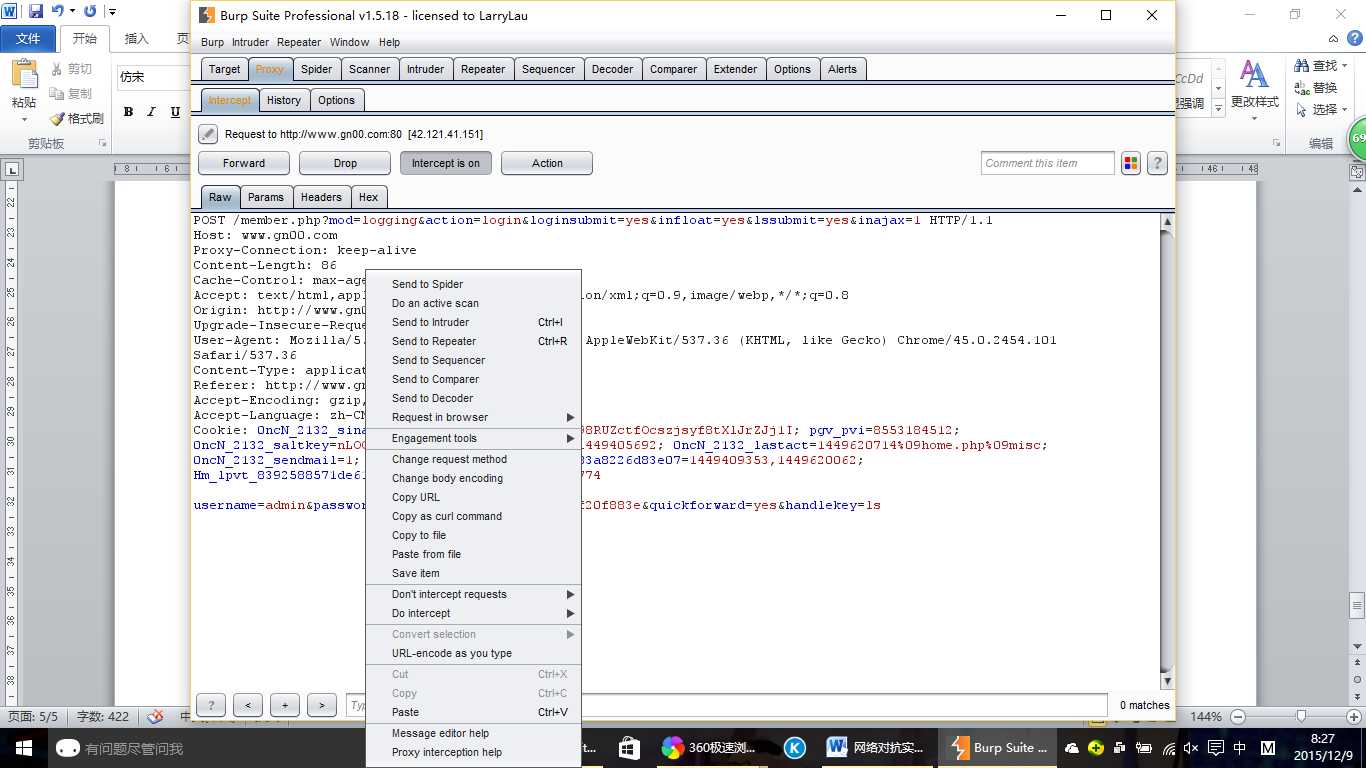Open the highlight color picker icon
The width and height of the screenshot is (1366, 768).
[1131, 163]
